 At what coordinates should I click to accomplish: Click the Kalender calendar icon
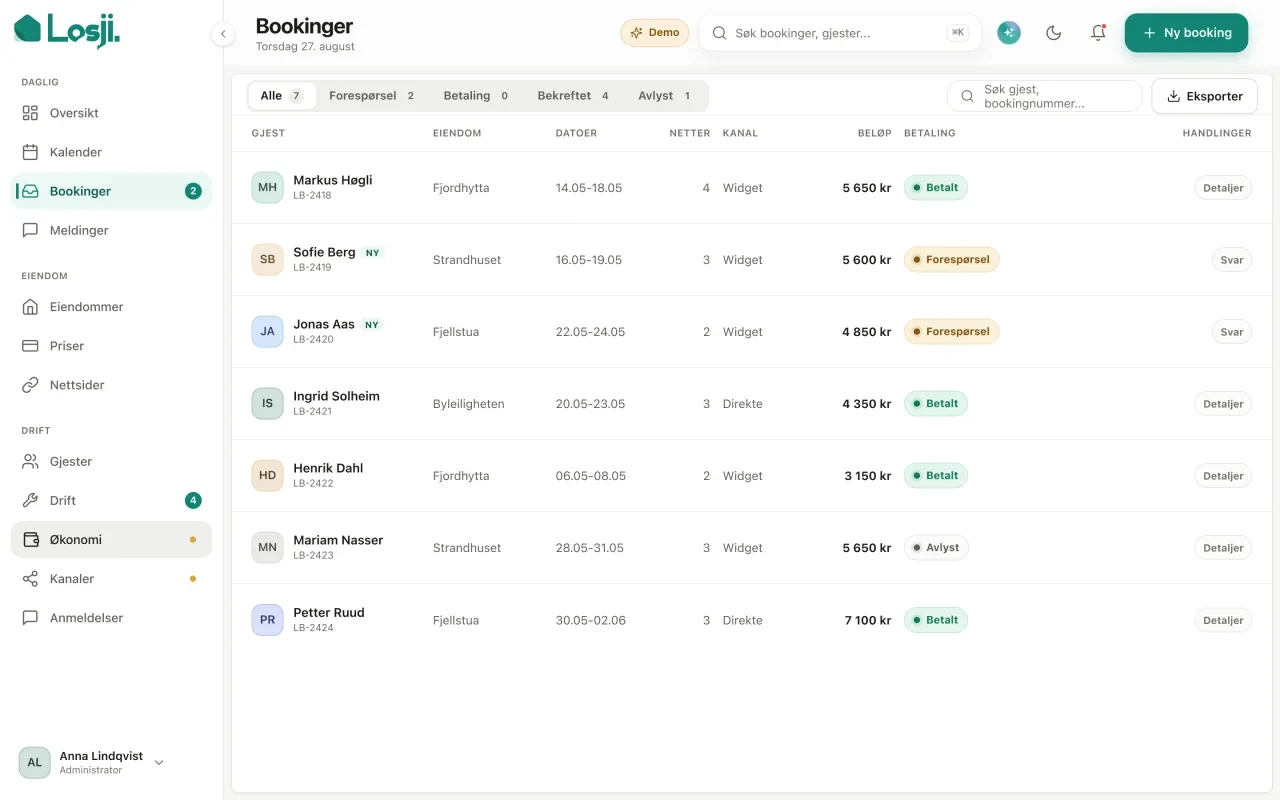pos(30,152)
